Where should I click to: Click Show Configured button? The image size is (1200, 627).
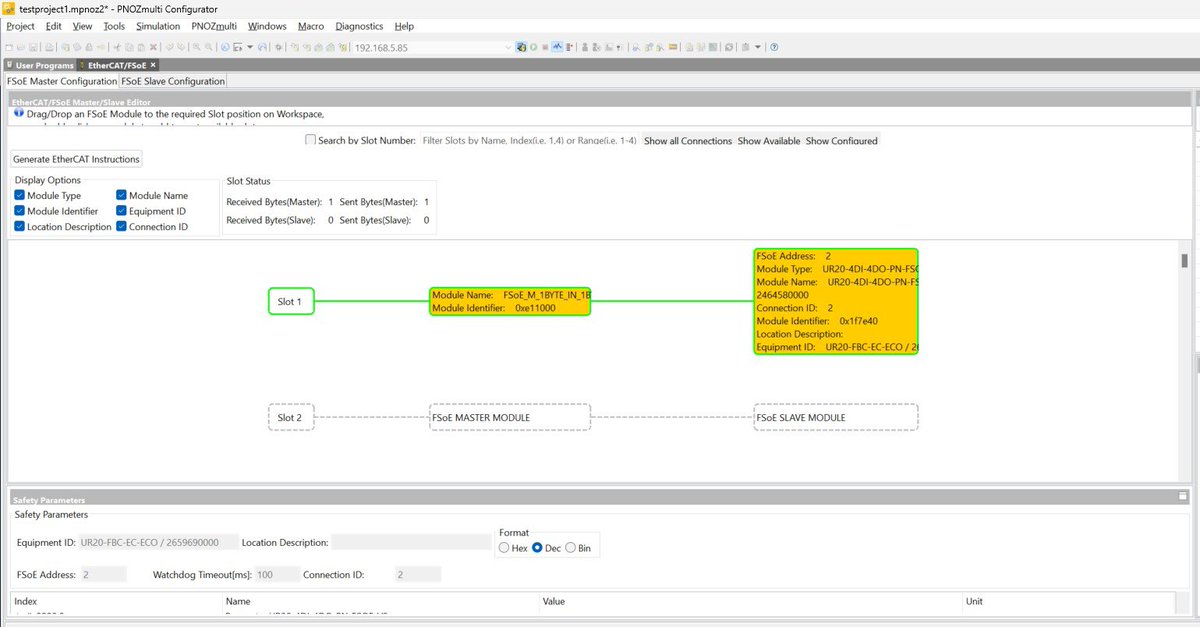pyautogui.click(x=842, y=141)
